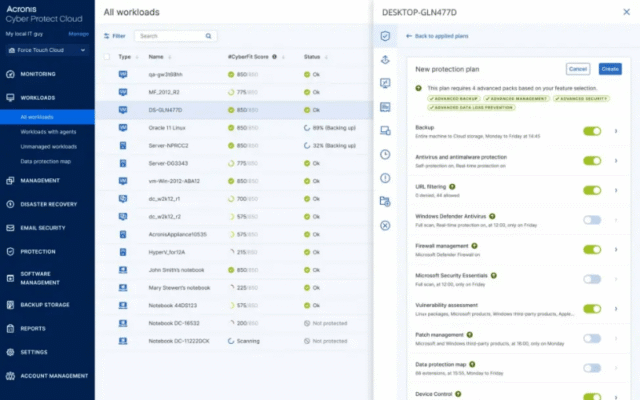Click the Advanced Security pack tag
This screenshot has width=640, height=400.
[x=581, y=99]
